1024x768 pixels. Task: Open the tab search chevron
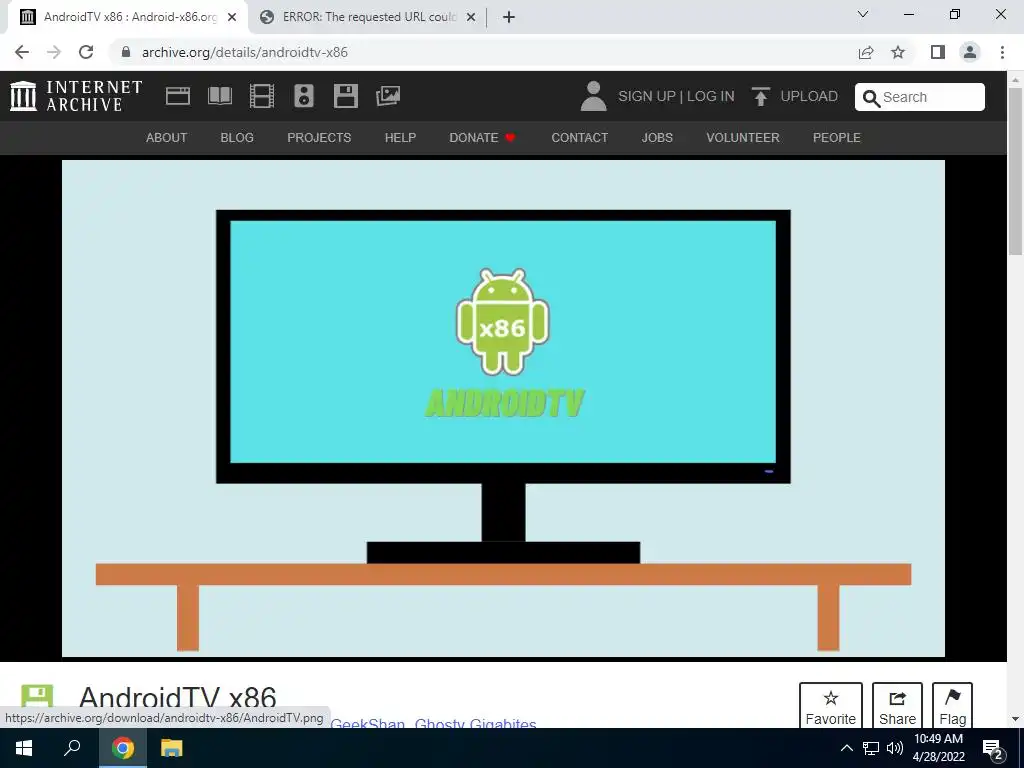click(863, 14)
